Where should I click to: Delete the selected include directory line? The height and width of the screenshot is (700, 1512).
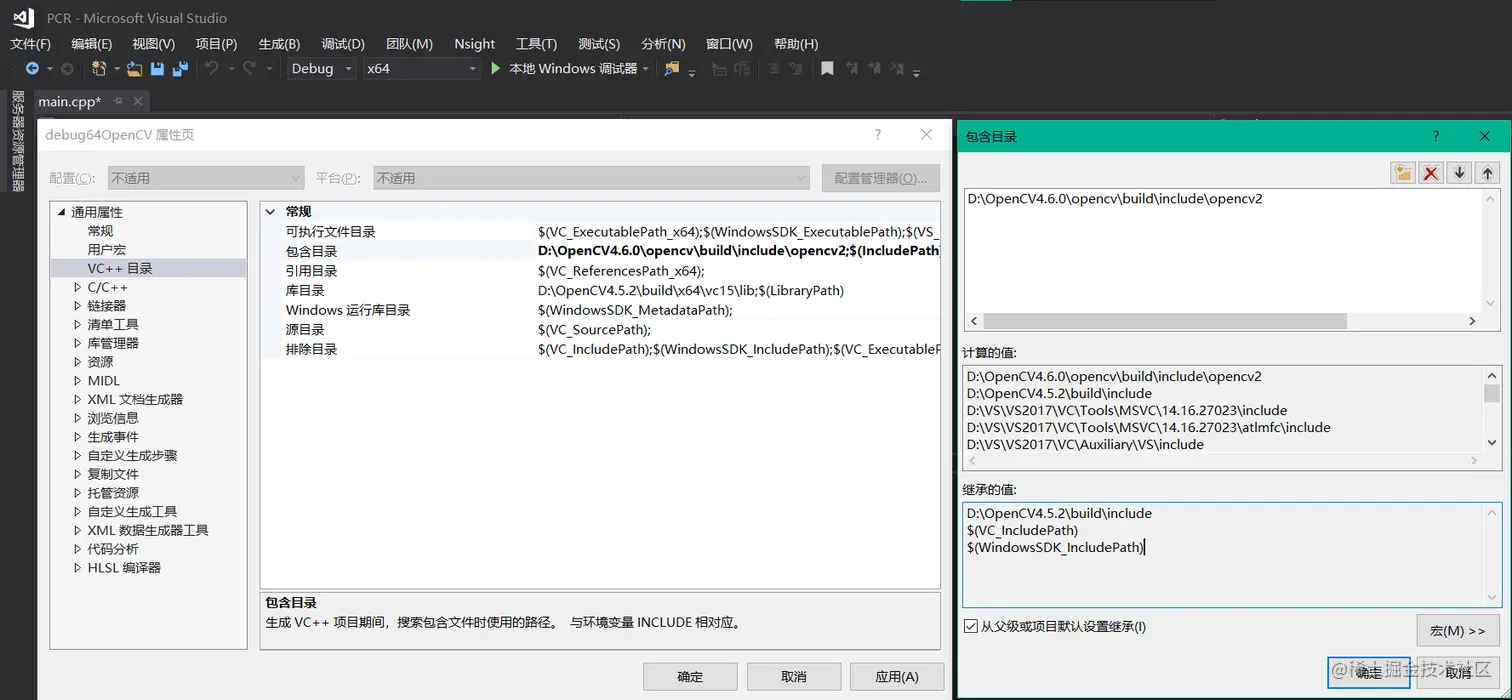point(1431,173)
